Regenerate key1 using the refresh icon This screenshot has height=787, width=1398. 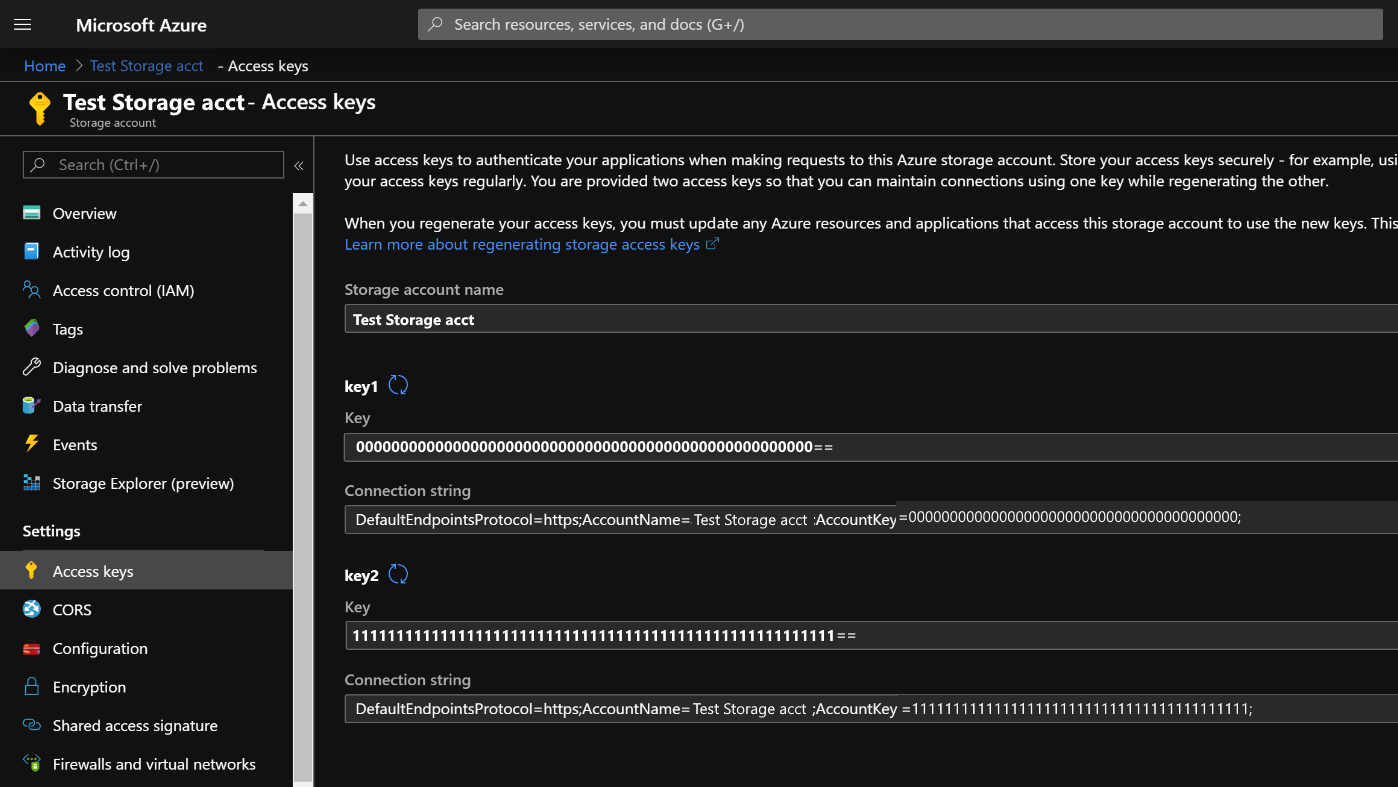(398, 384)
